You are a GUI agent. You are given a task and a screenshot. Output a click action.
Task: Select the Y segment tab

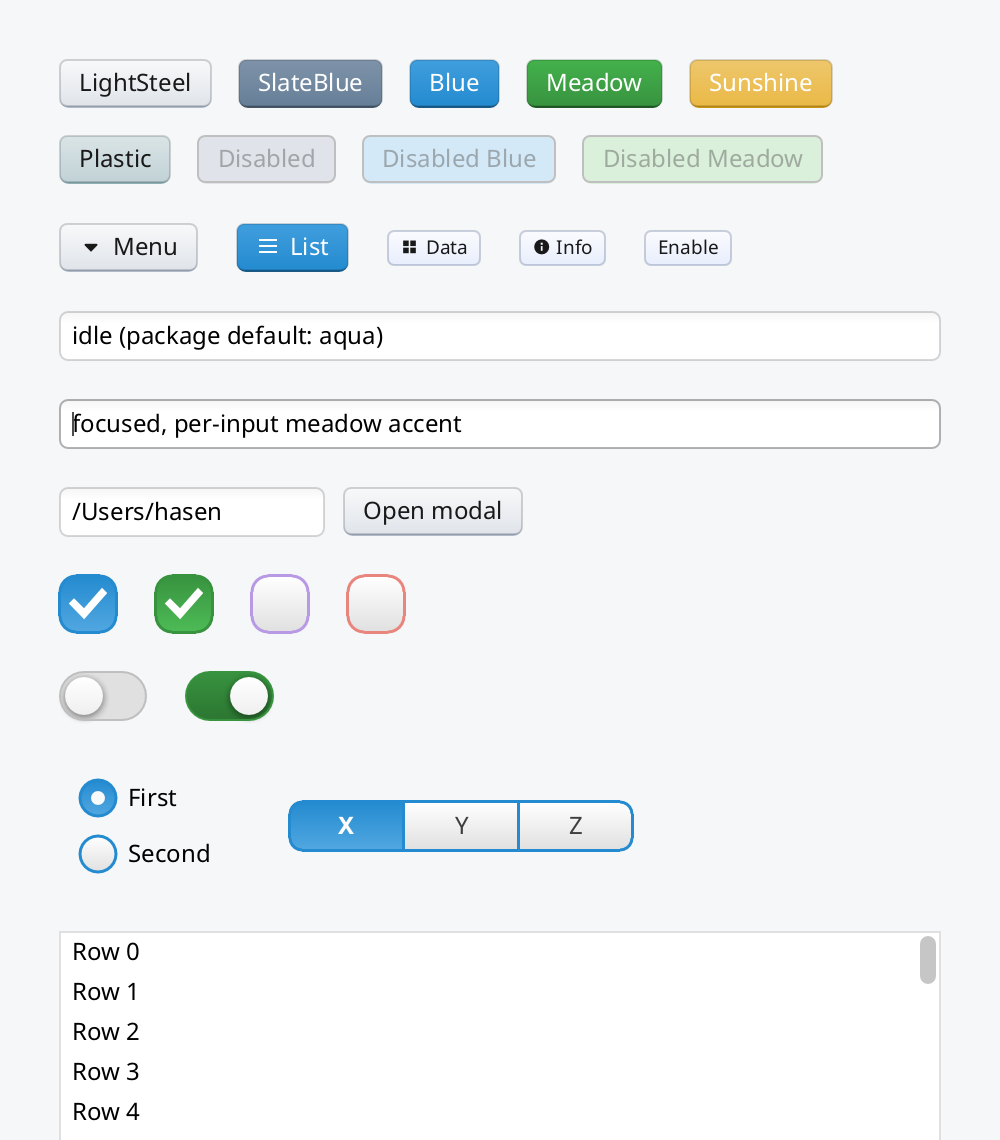(x=461, y=826)
